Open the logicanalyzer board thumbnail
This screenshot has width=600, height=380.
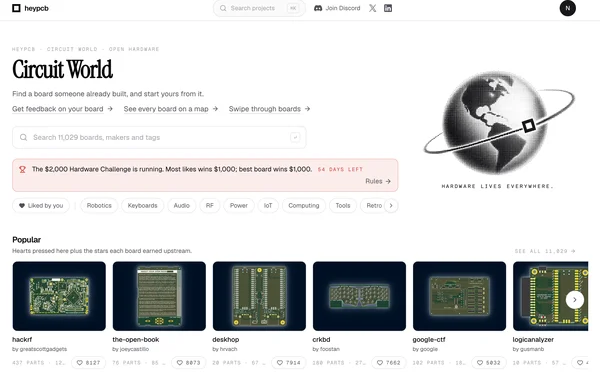coord(551,296)
